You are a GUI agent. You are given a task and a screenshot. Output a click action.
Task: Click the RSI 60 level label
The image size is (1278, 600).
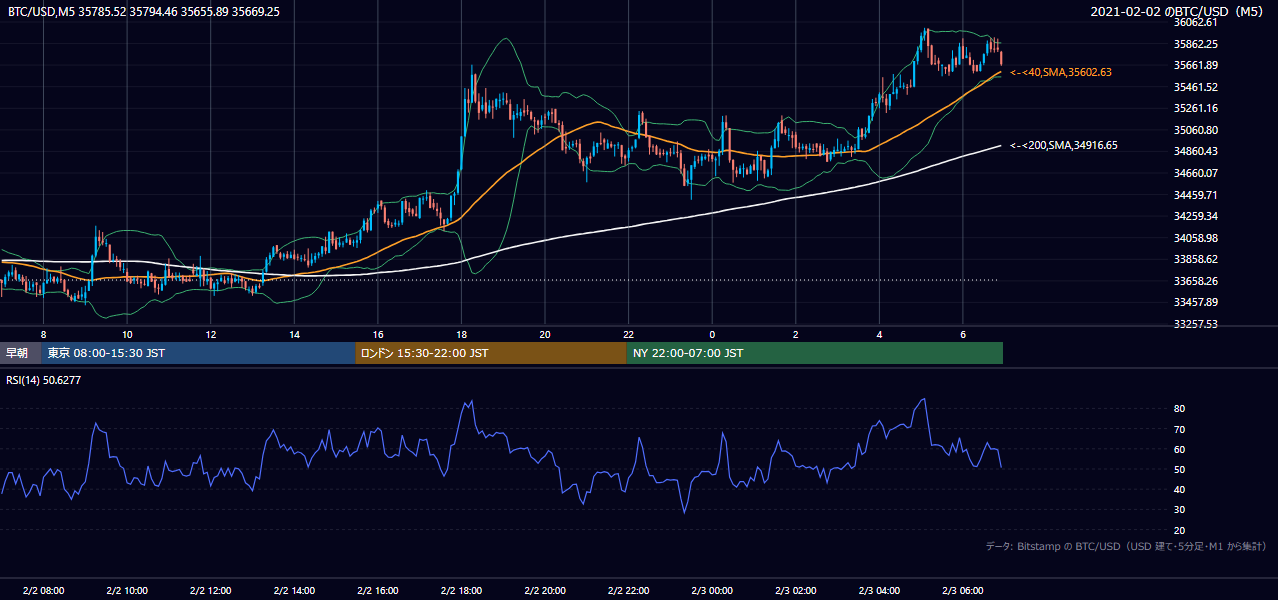[x=1180, y=449]
